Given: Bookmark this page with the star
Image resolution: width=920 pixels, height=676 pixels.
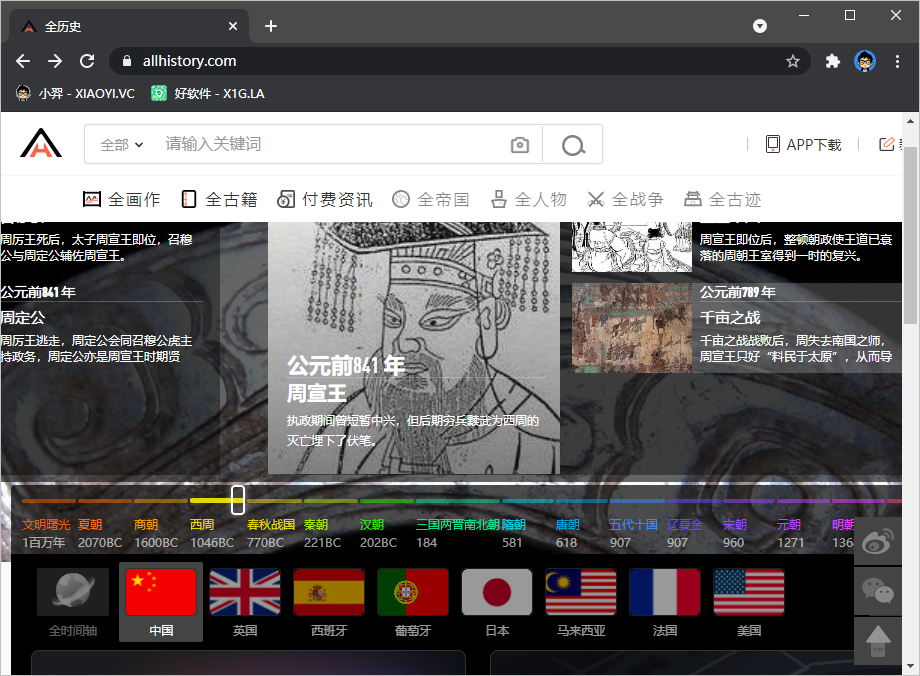Looking at the screenshot, I should (x=793, y=61).
